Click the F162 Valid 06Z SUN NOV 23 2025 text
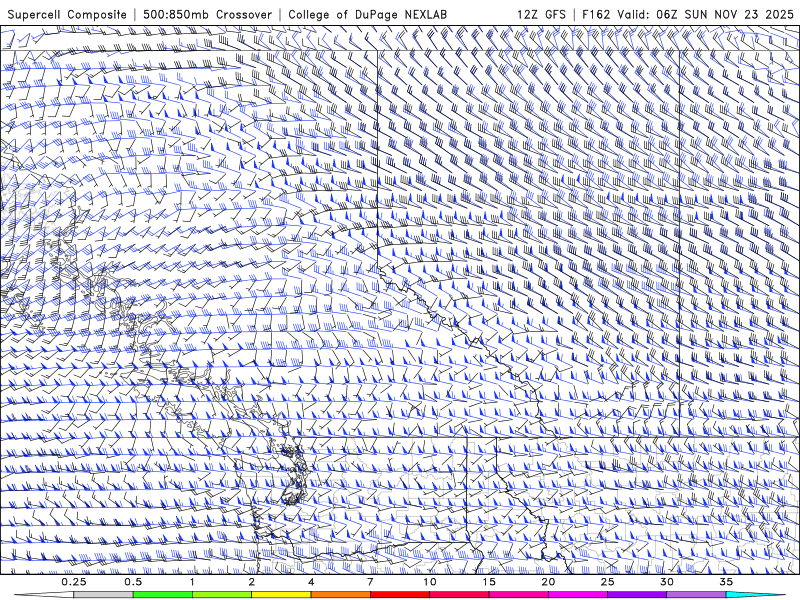This screenshot has width=800, height=600. pos(688,14)
